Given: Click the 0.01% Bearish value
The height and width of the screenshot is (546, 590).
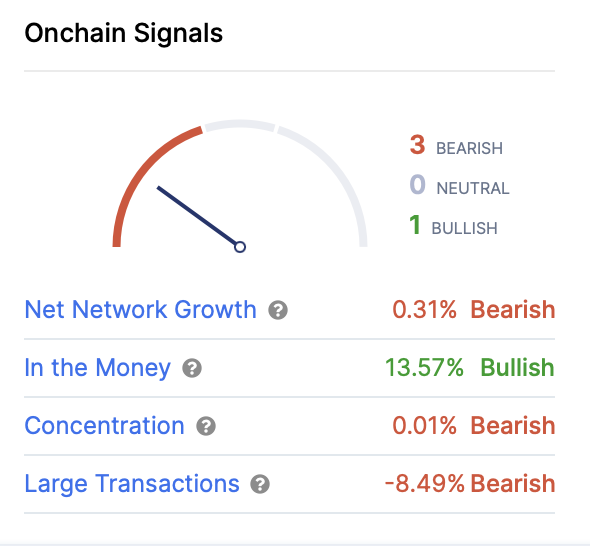Looking at the screenshot, I should (474, 426).
